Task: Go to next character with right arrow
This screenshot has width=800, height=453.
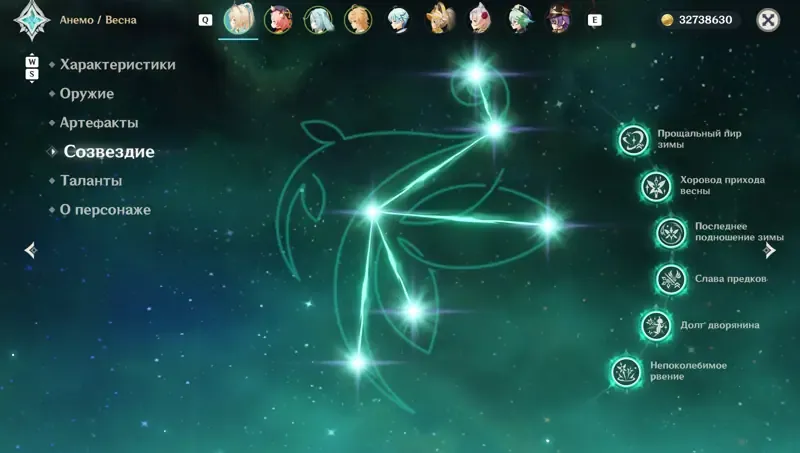Action: point(769,250)
